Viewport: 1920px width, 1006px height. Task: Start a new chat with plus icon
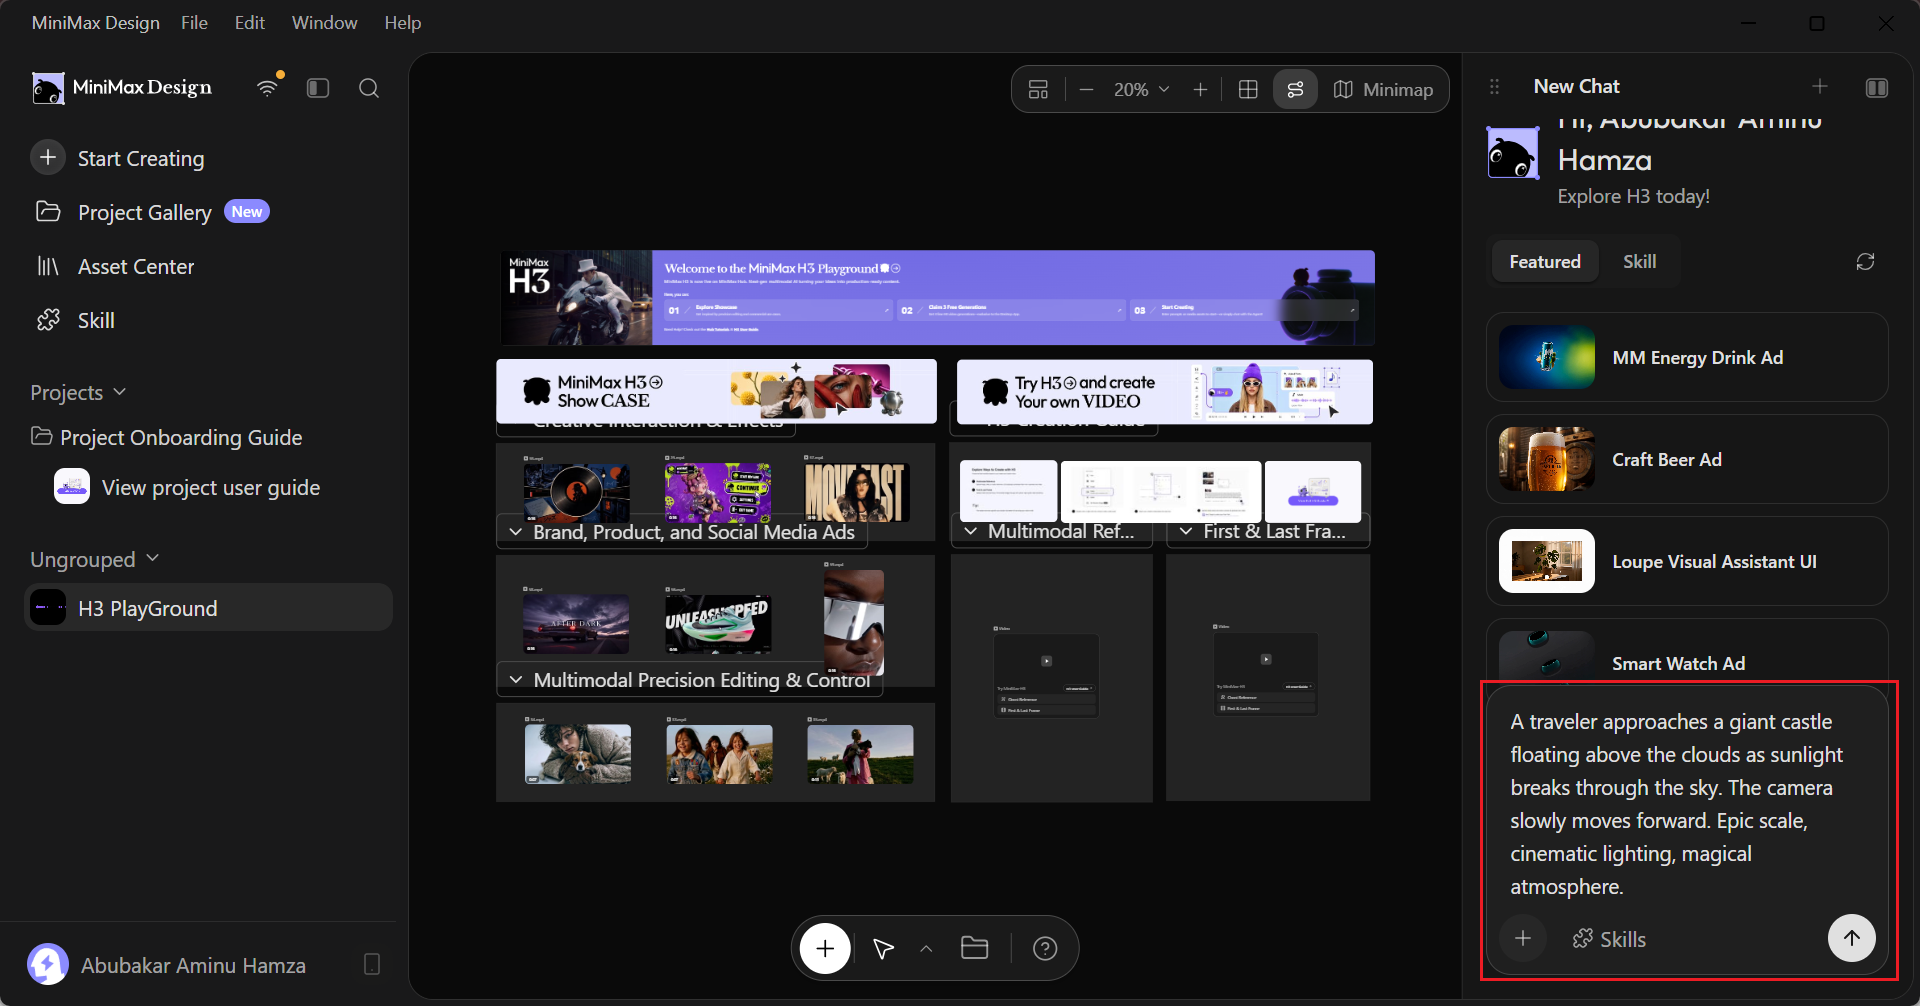(x=1820, y=87)
